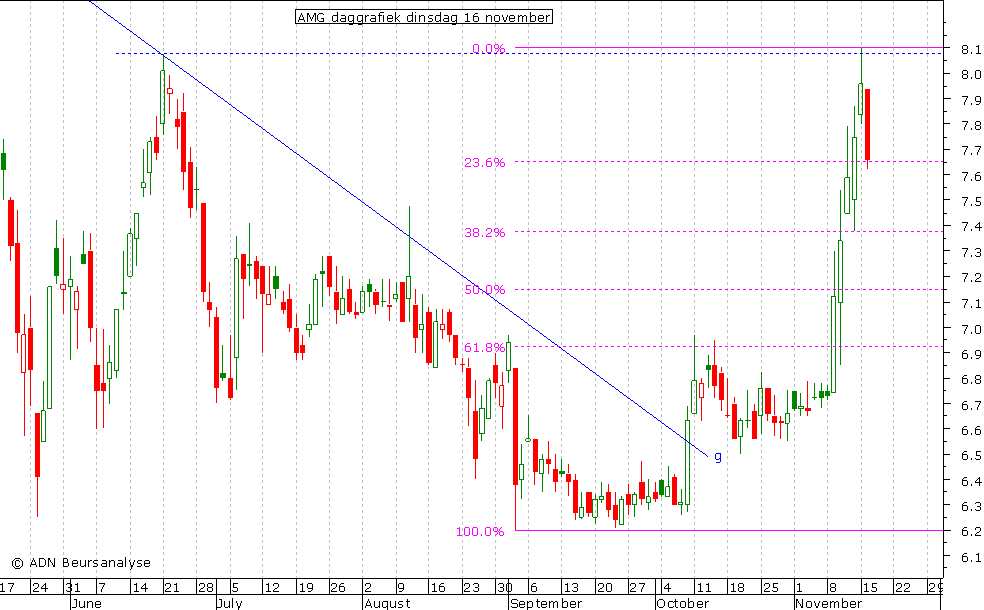The width and height of the screenshot is (984, 610).
Task: Click the 6.2 price axis value
Action: [x=971, y=532]
